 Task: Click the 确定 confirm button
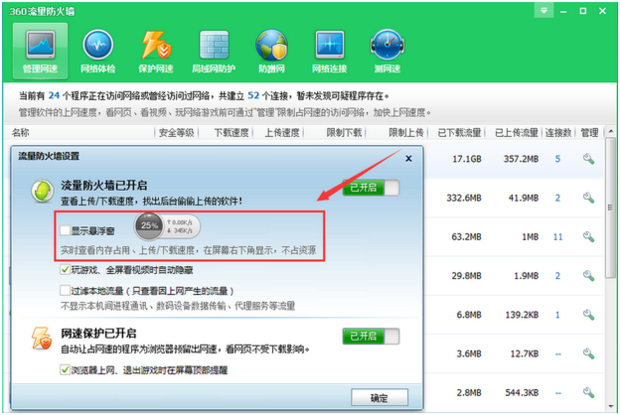[x=379, y=398]
